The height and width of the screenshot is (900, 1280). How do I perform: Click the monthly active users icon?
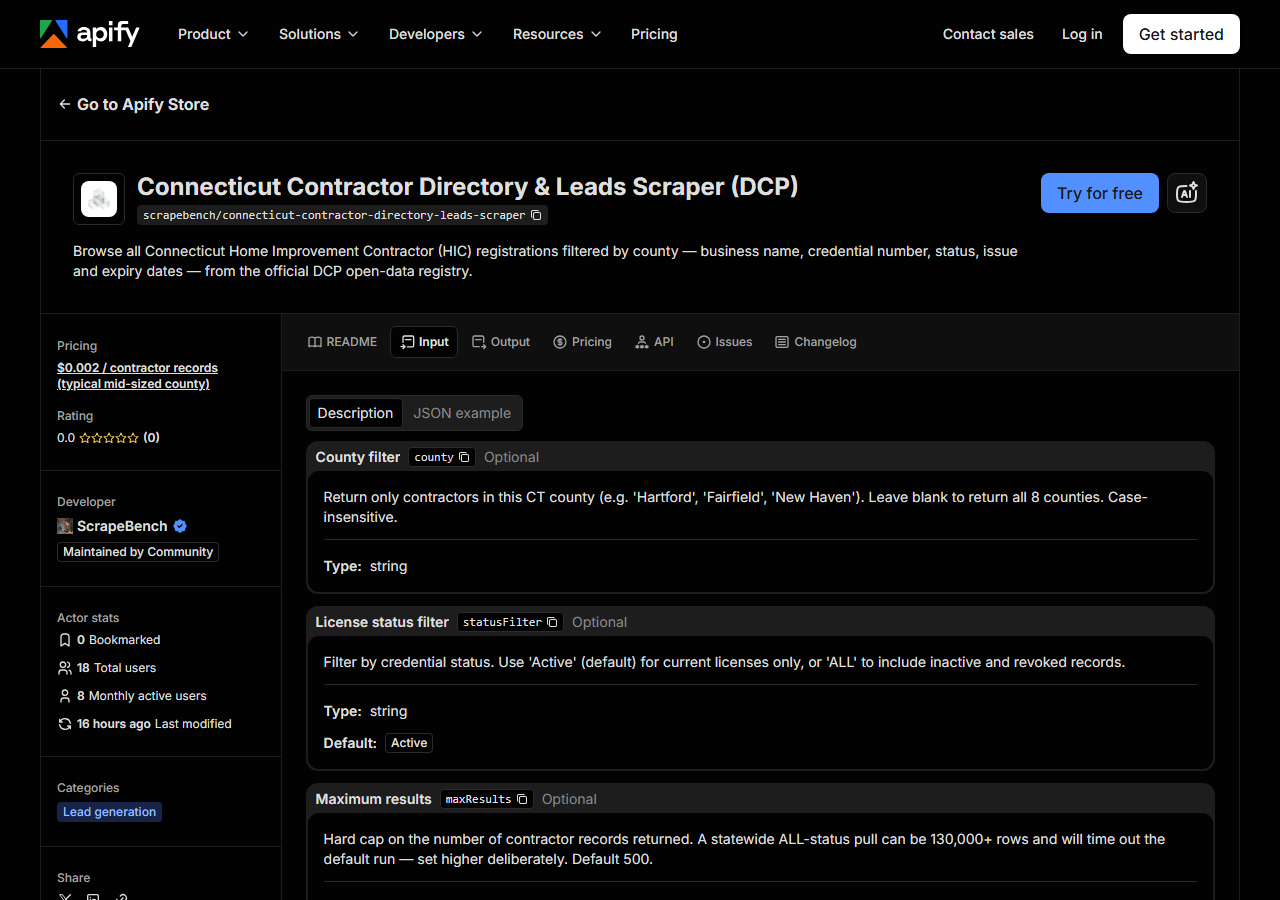(x=65, y=696)
